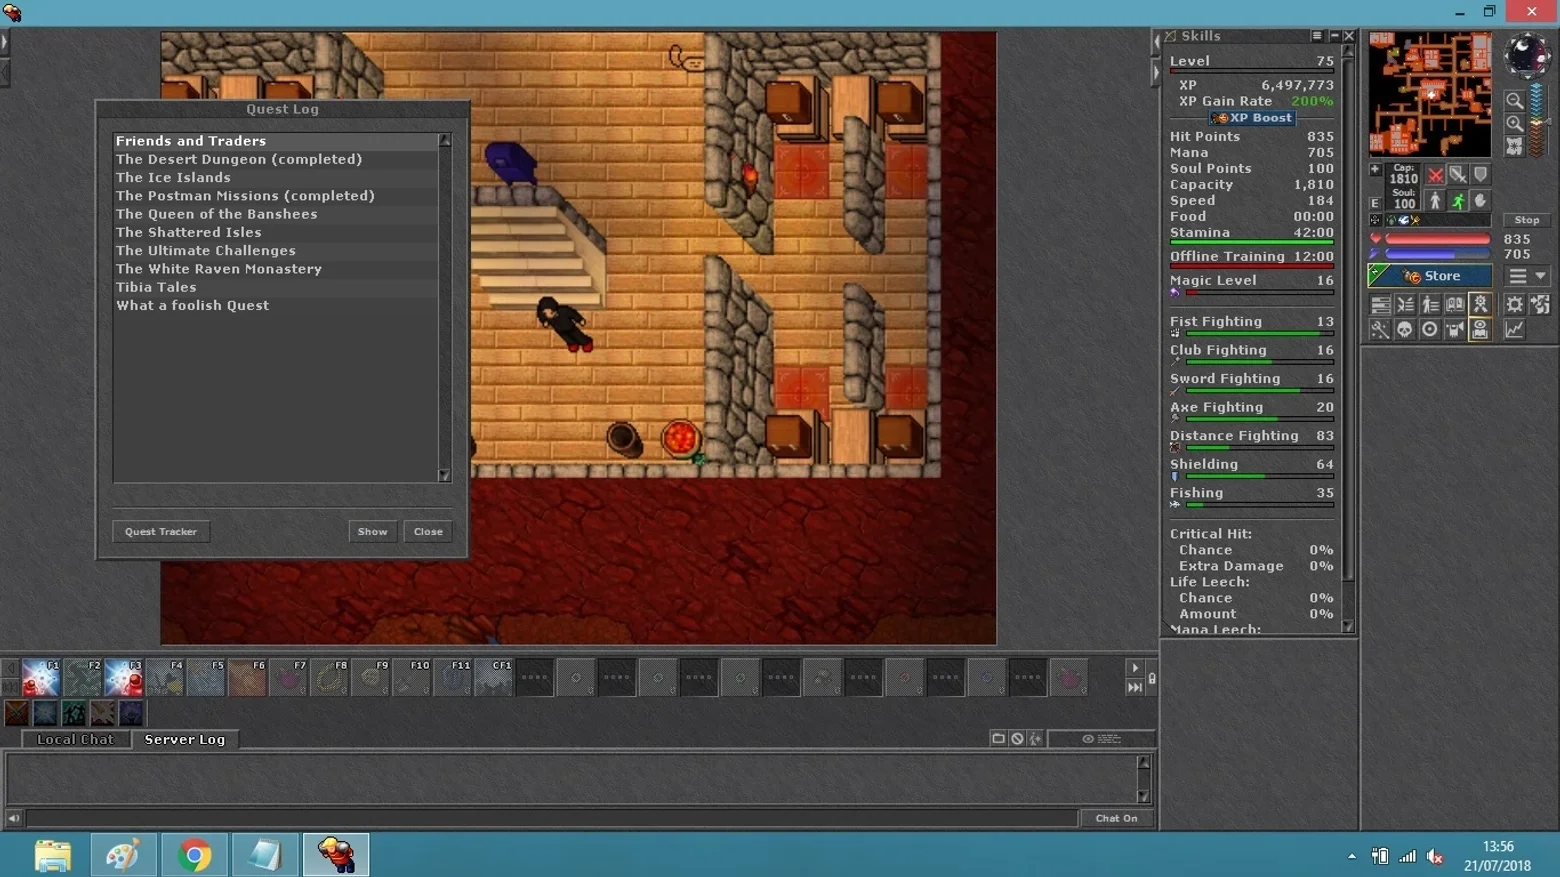Click the chat text input field
Image resolution: width=1560 pixels, height=877 pixels.
tap(552, 818)
